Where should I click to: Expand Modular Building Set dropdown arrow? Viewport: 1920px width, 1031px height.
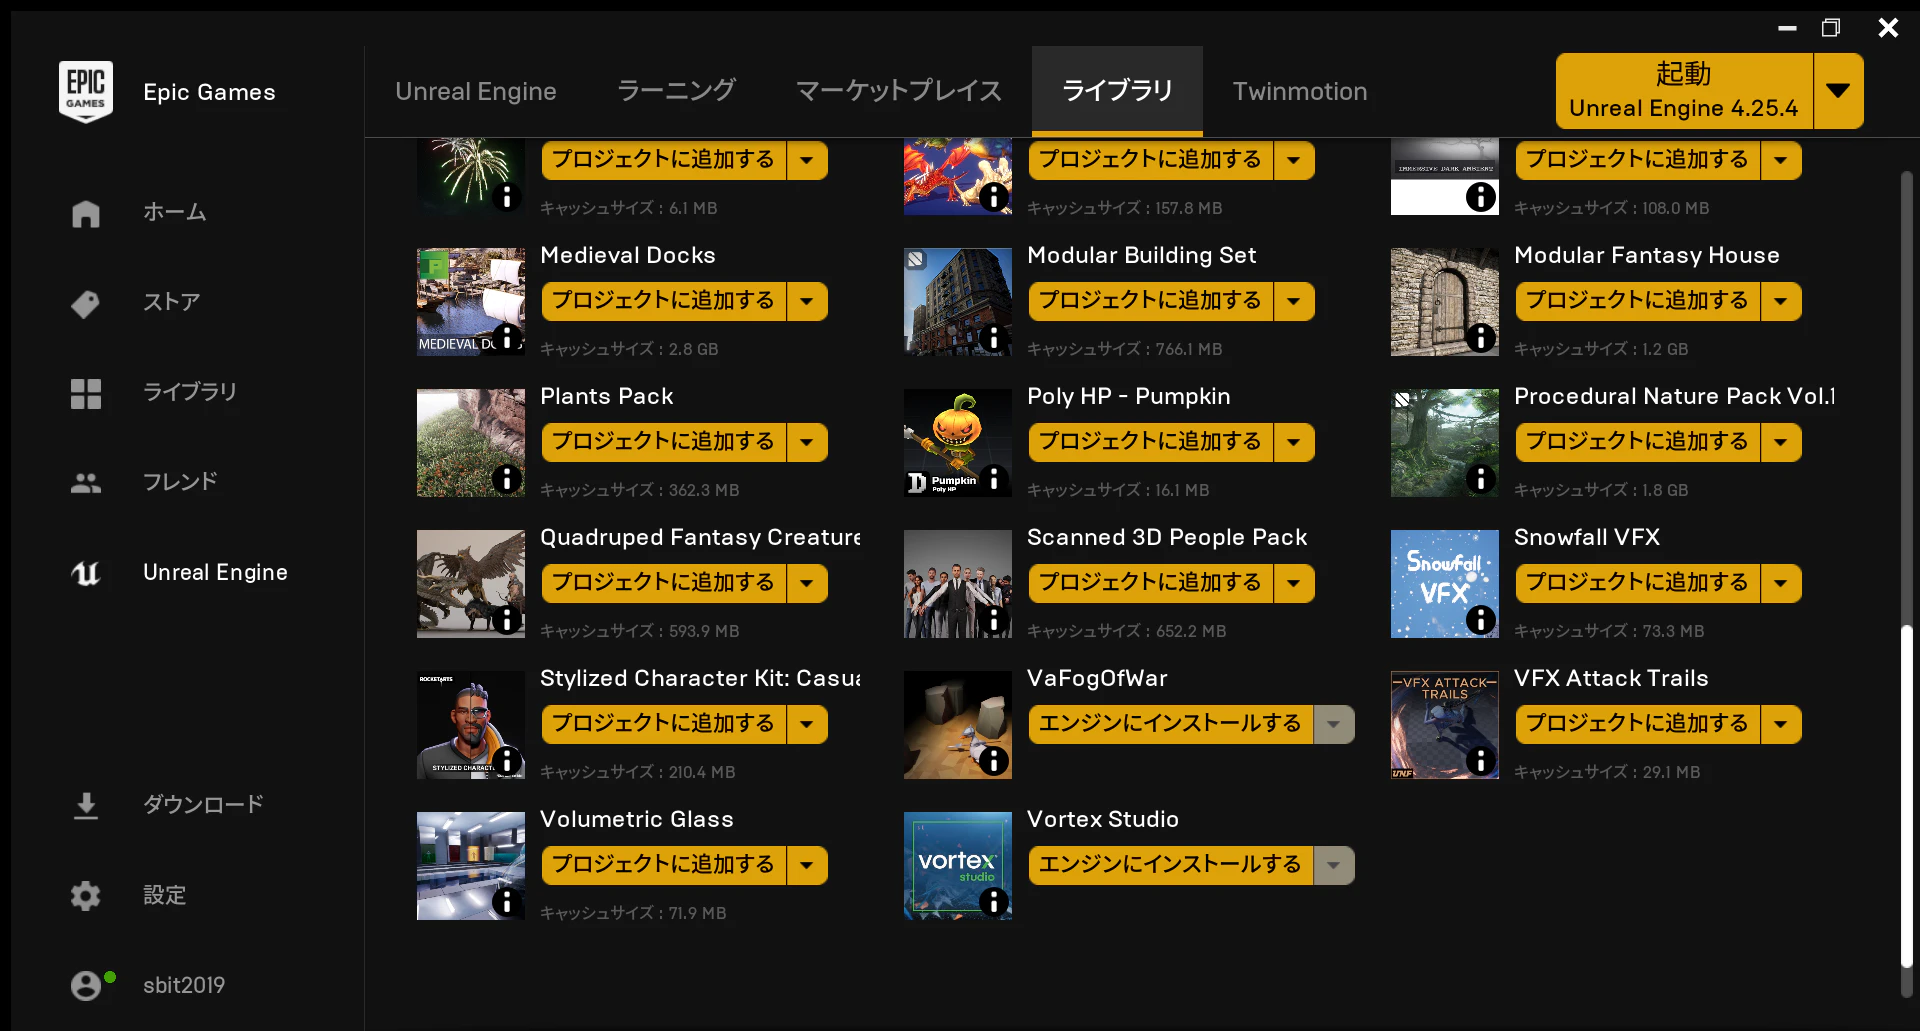(1294, 301)
